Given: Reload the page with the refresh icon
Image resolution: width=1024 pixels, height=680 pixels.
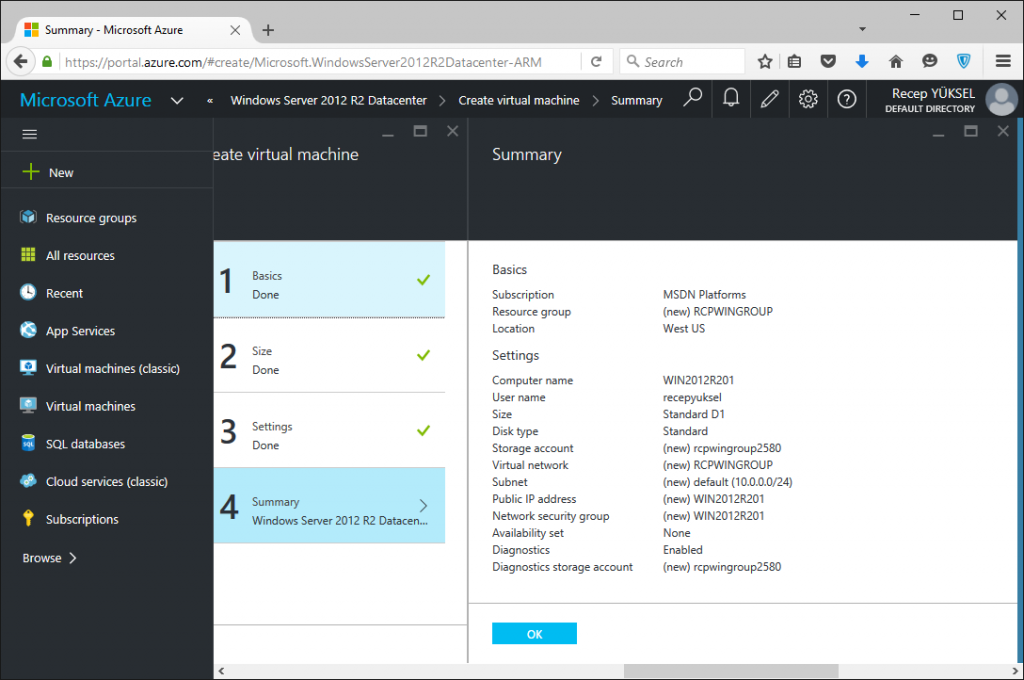Looking at the screenshot, I should click(596, 61).
